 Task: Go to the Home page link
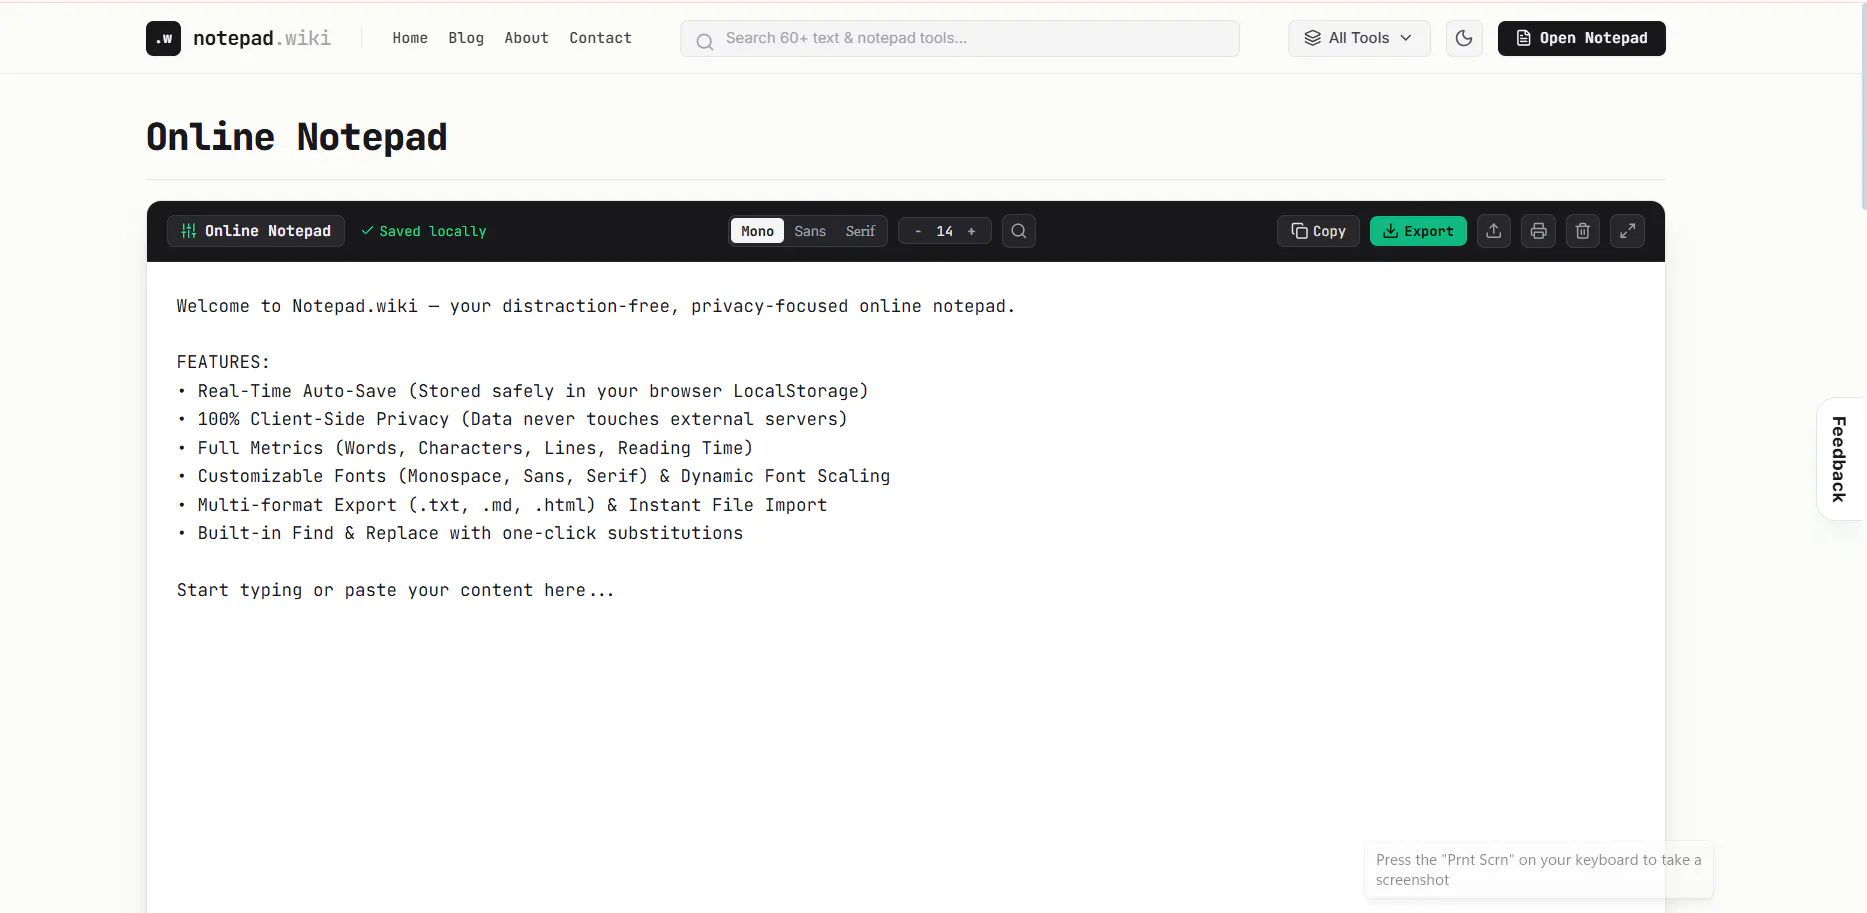pyautogui.click(x=410, y=38)
